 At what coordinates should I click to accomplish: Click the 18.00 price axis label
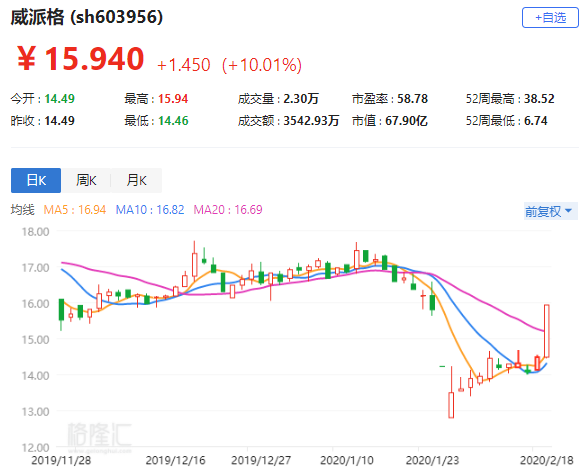coord(35,232)
